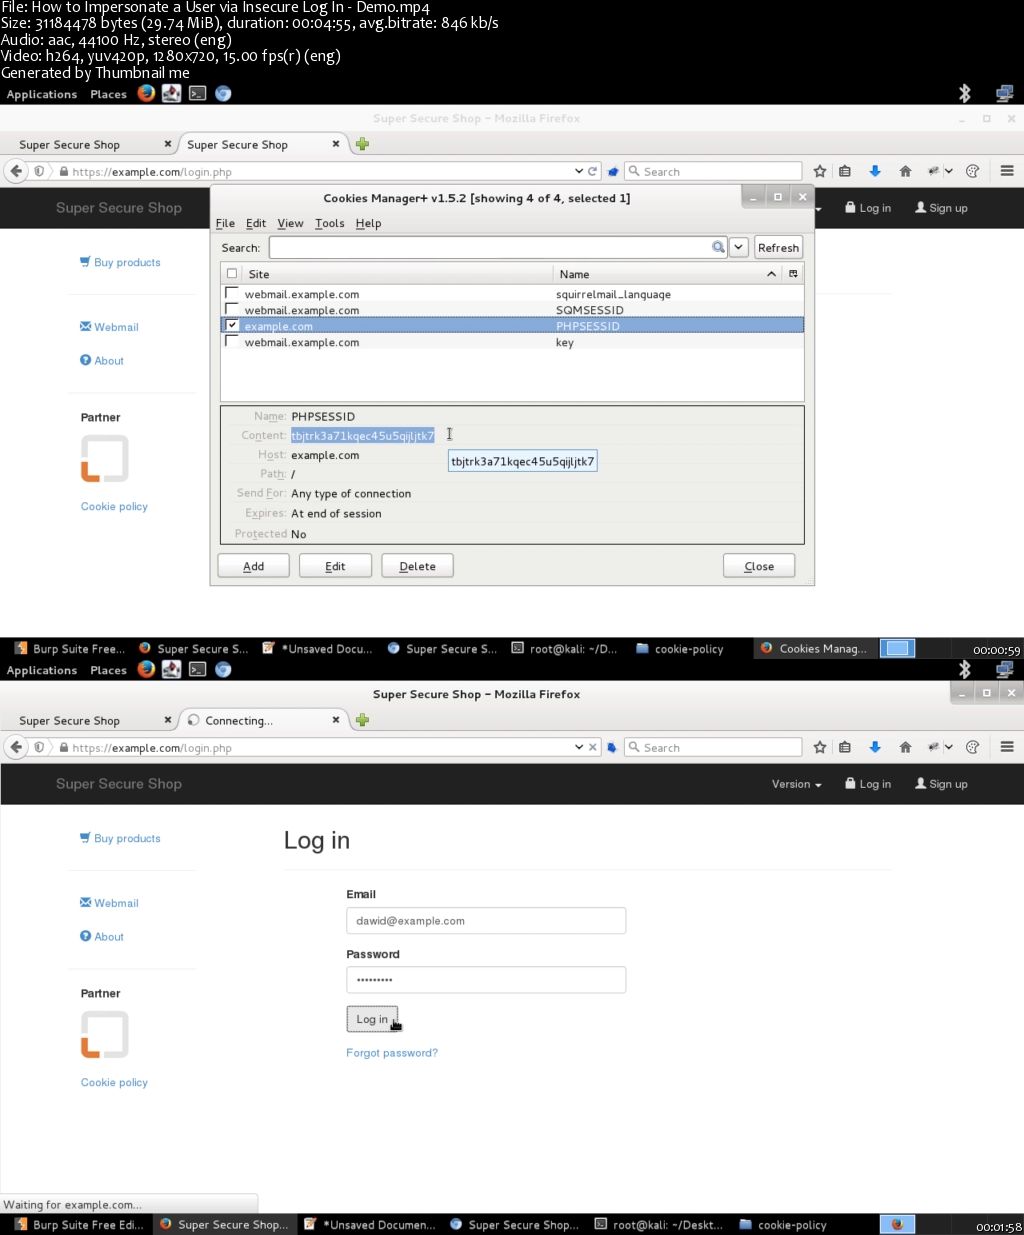
Task: Click the 'root@kali: ~/D...' taskbar item
Action: (565, 648)
